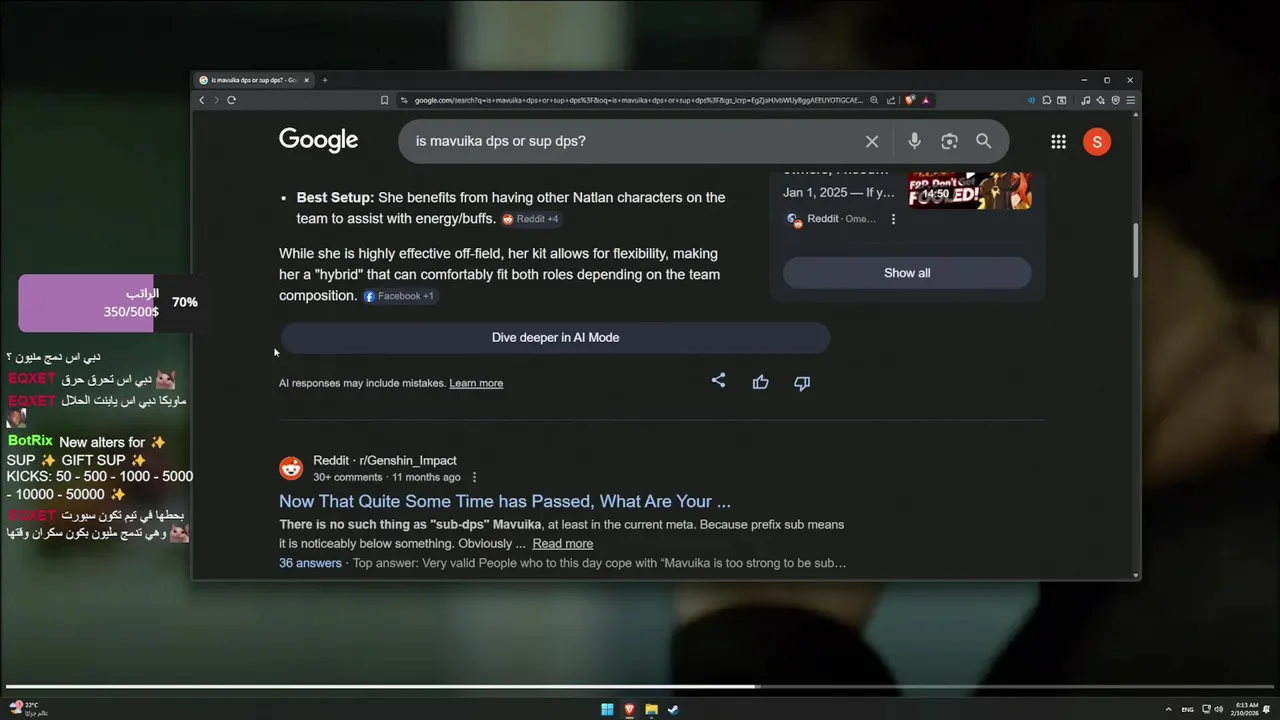Share the AI overview response
This screenshot has height=720, width=1280.
point(718,381)
